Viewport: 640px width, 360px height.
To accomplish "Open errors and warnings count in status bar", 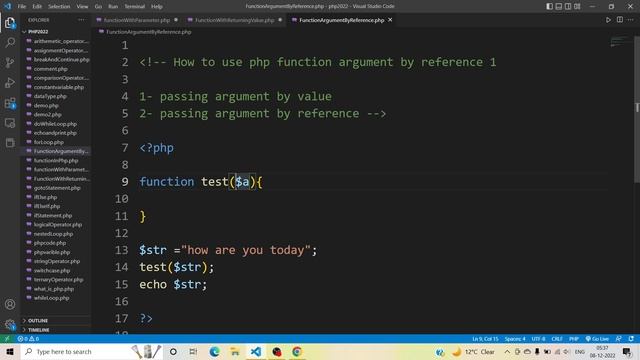I will coord(28,339).
